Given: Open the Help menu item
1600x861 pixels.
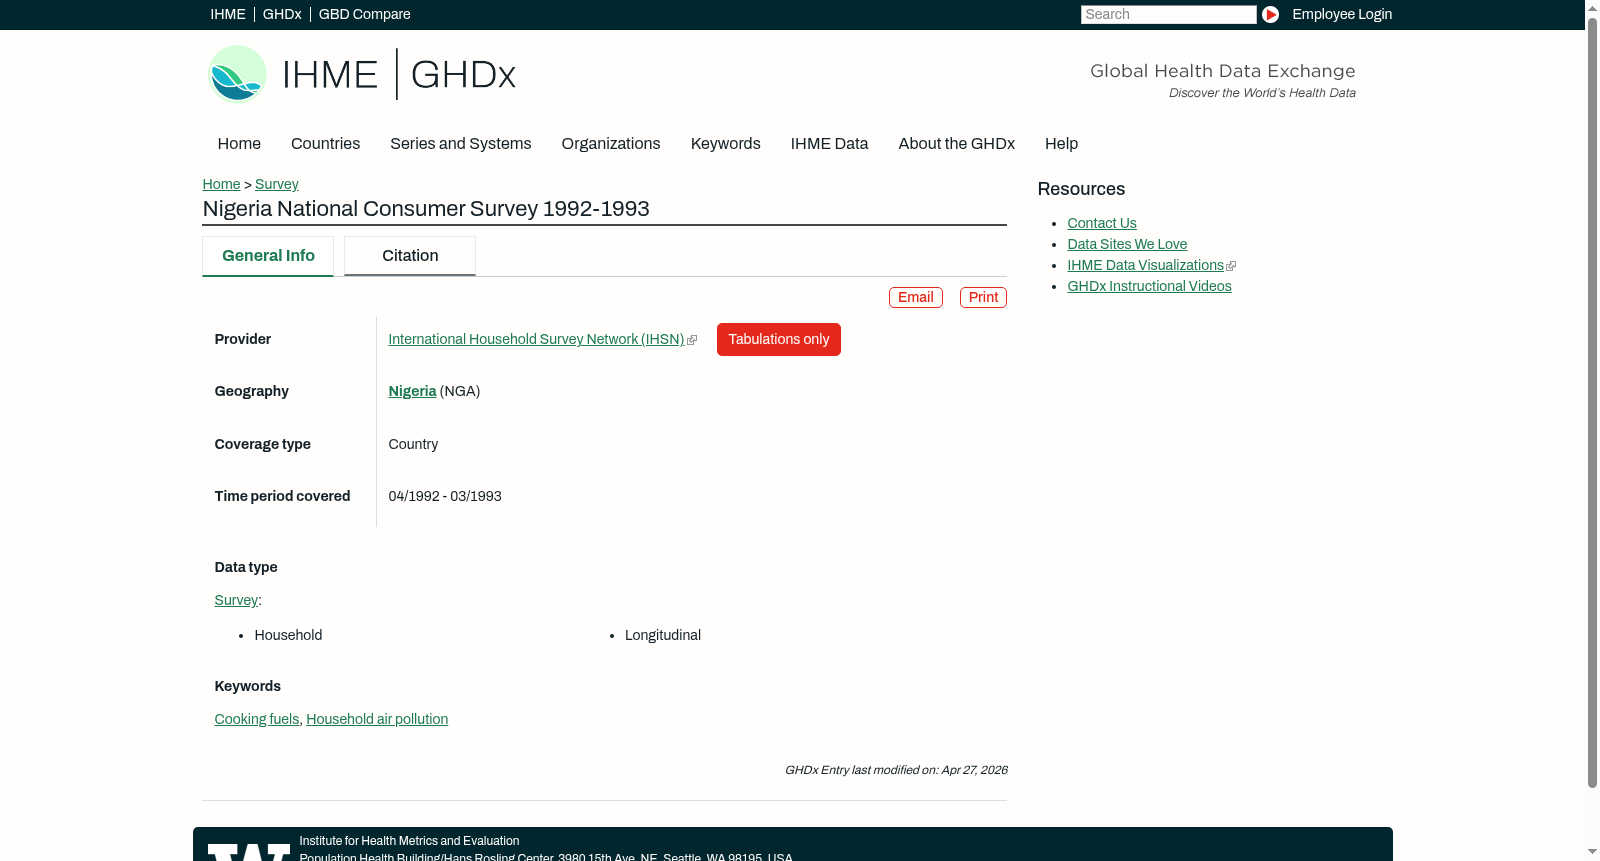Looking at the screenshot, I should click(1061, 144).
